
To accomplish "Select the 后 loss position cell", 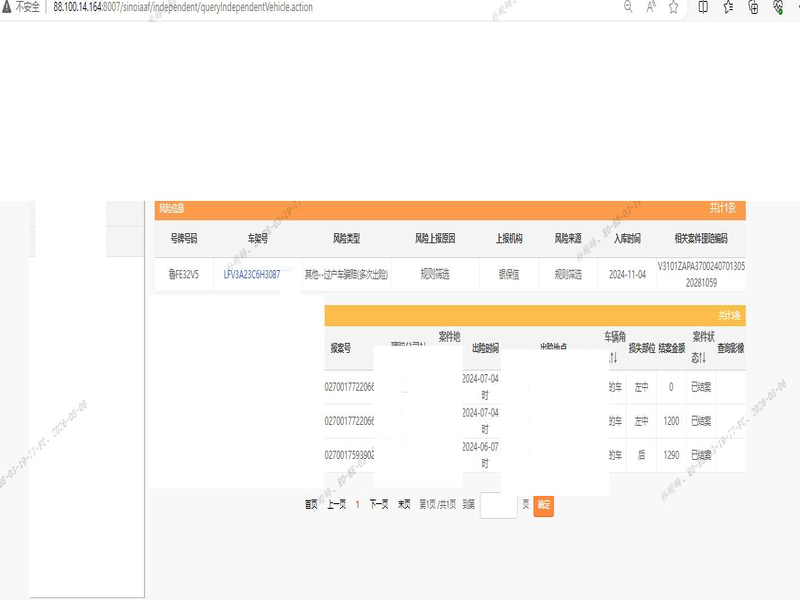I will [x=641, y=455].
